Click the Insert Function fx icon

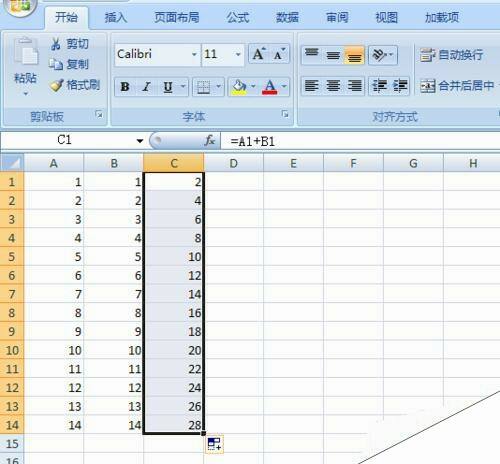[x=209, y=141]
